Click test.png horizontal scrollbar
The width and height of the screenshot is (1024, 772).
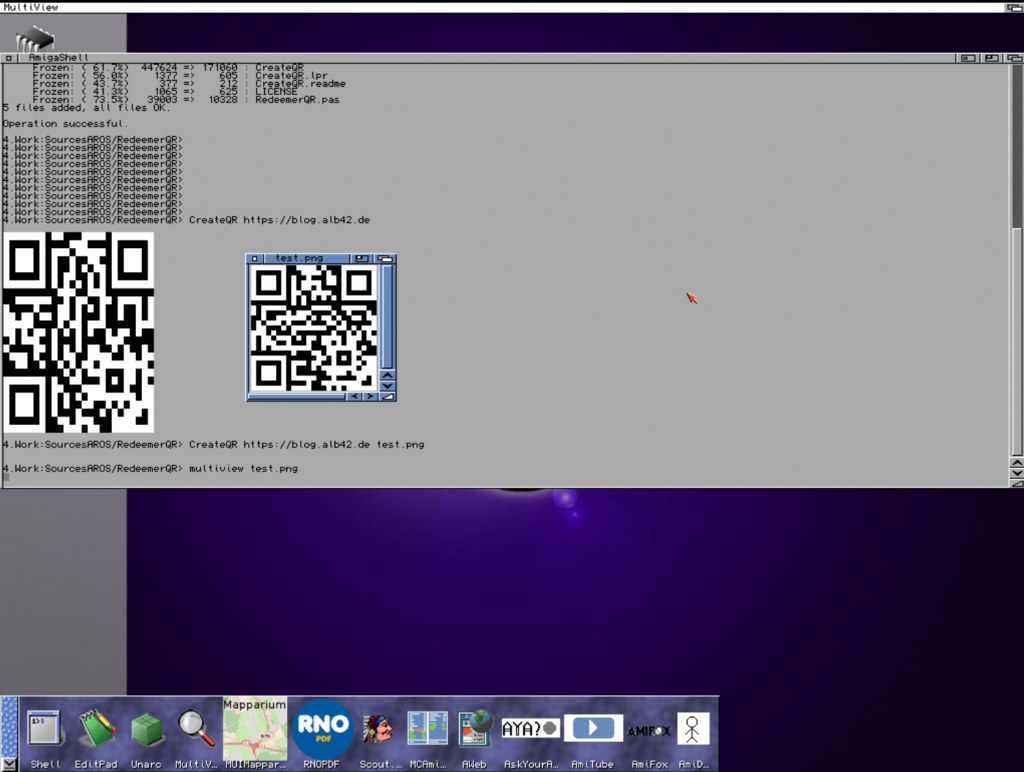coord(297,396)
